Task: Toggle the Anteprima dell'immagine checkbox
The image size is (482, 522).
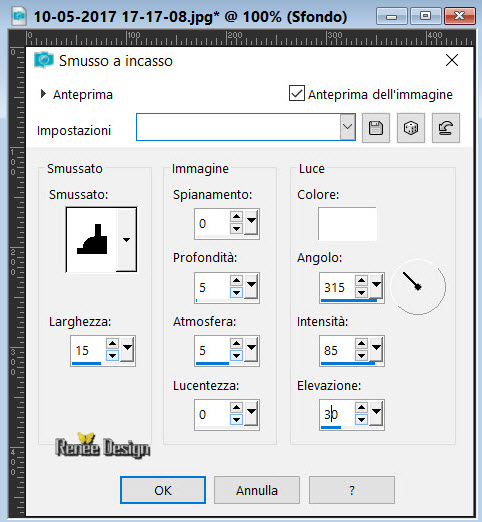Action: [x=297, y=93]
